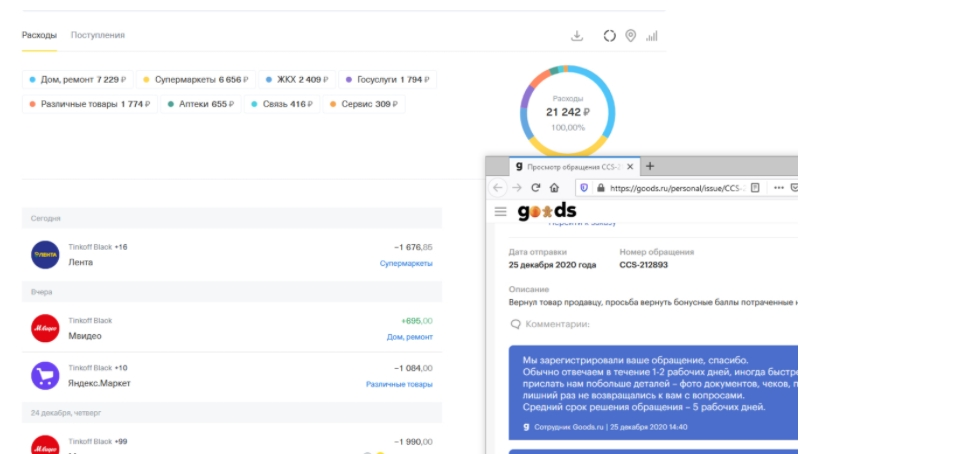This screenshot has width=959, height=454.
Task: Filter by Дом, ремонт 7 229 ₽ chip
Action: tap(78, 80)
